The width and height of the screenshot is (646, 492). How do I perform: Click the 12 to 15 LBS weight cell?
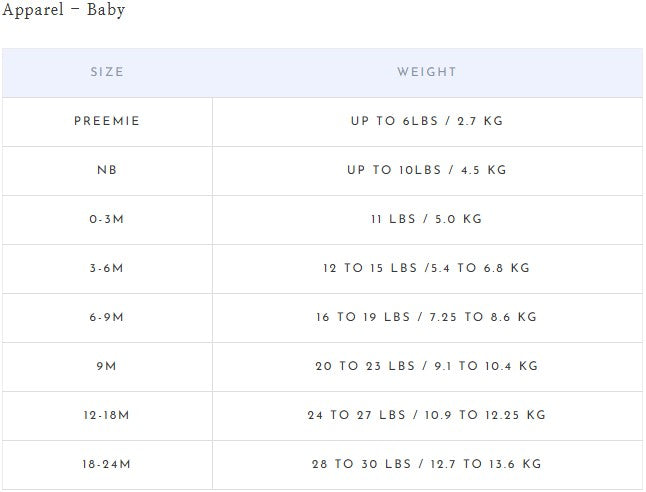pyautogui.click(x=426, y=268)
